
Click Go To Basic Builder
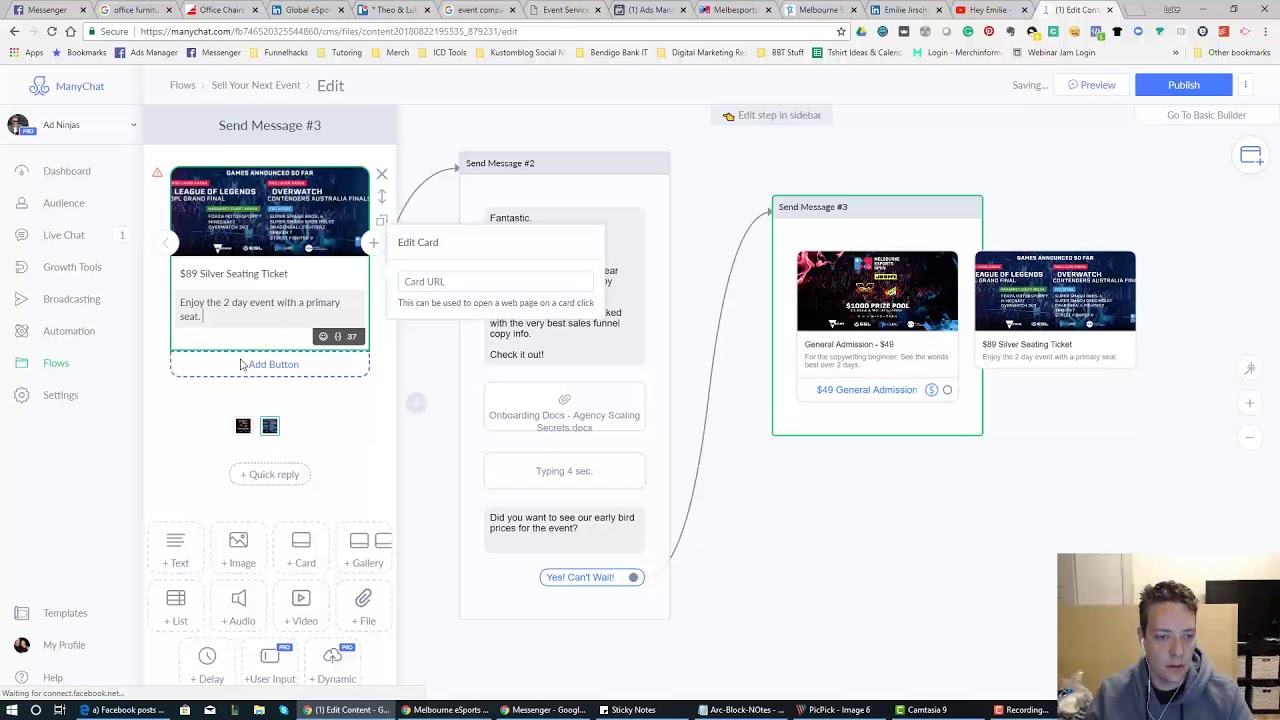coord(1206,115)
